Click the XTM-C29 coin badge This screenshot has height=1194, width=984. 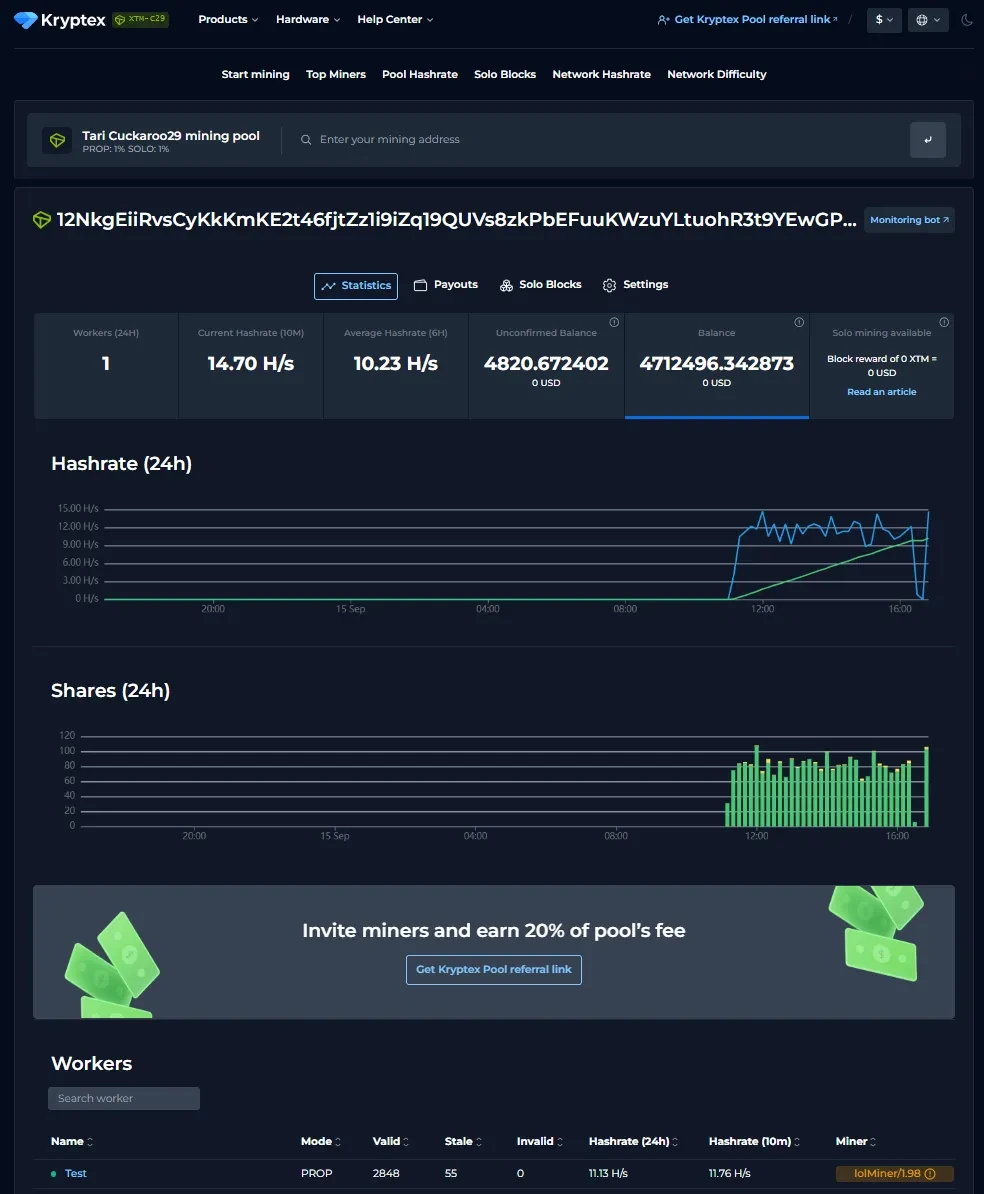(140, 19)
